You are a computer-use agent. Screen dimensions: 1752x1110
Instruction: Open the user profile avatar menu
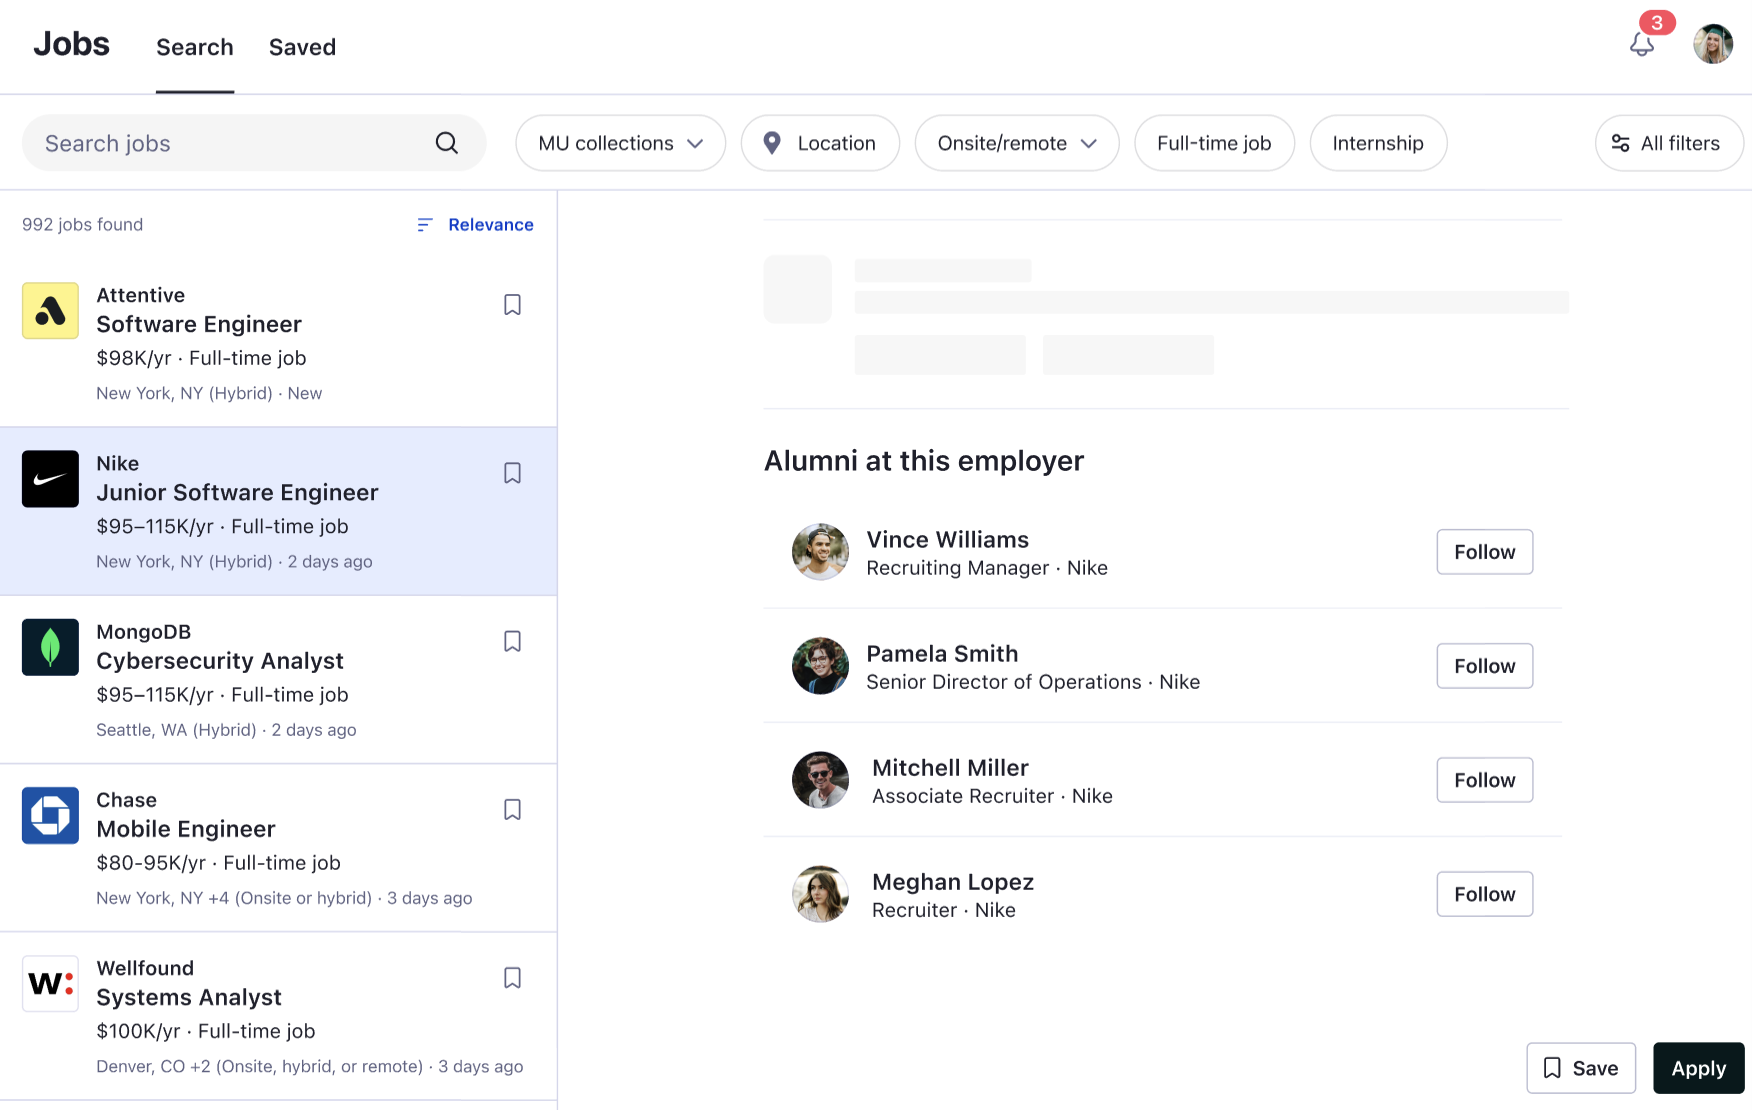1713,44
